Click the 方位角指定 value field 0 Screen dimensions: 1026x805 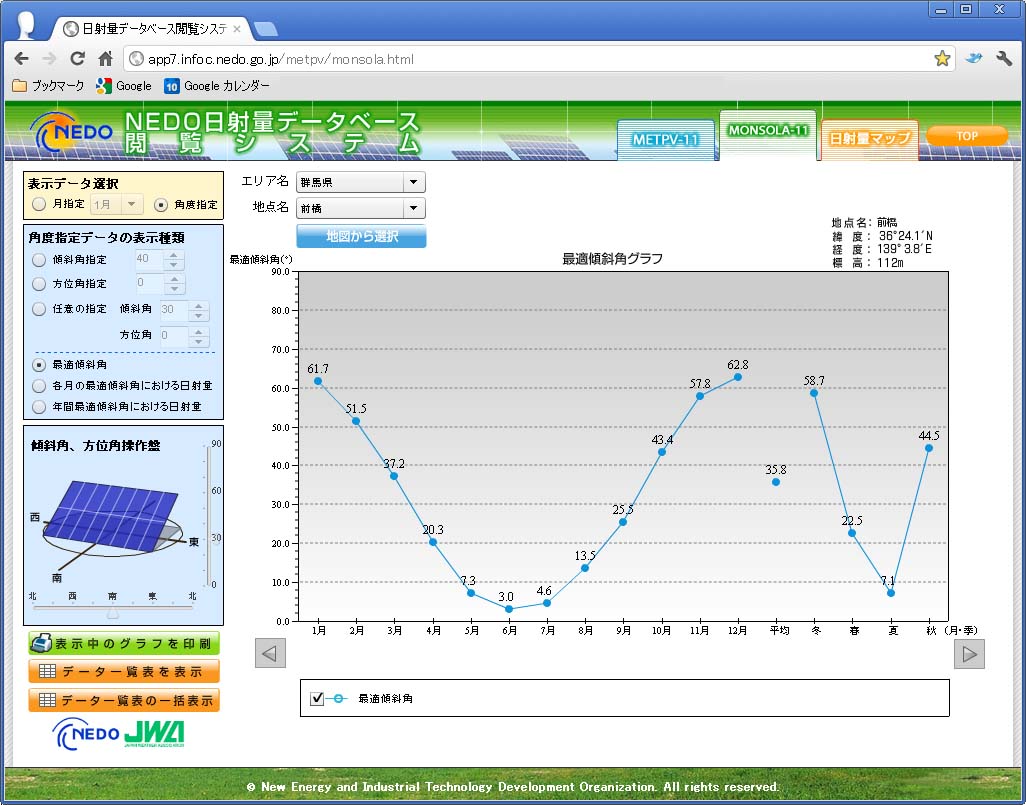[x=149, y=284]
